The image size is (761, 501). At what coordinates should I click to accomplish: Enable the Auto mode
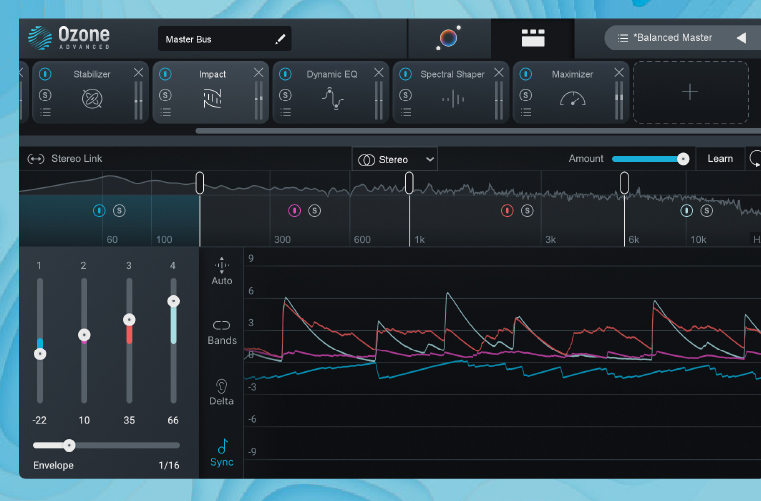click(222, 271)
